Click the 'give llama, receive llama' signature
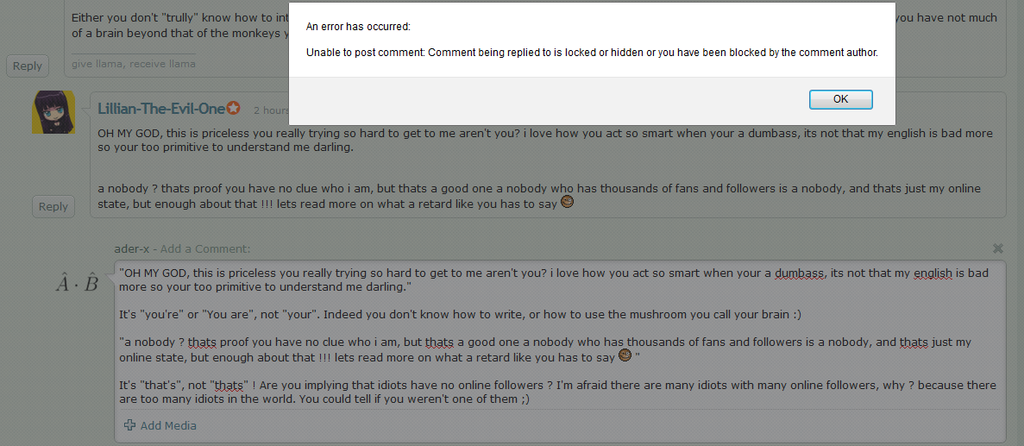Viewport: 1024px width, 446px height. point(134,64)
